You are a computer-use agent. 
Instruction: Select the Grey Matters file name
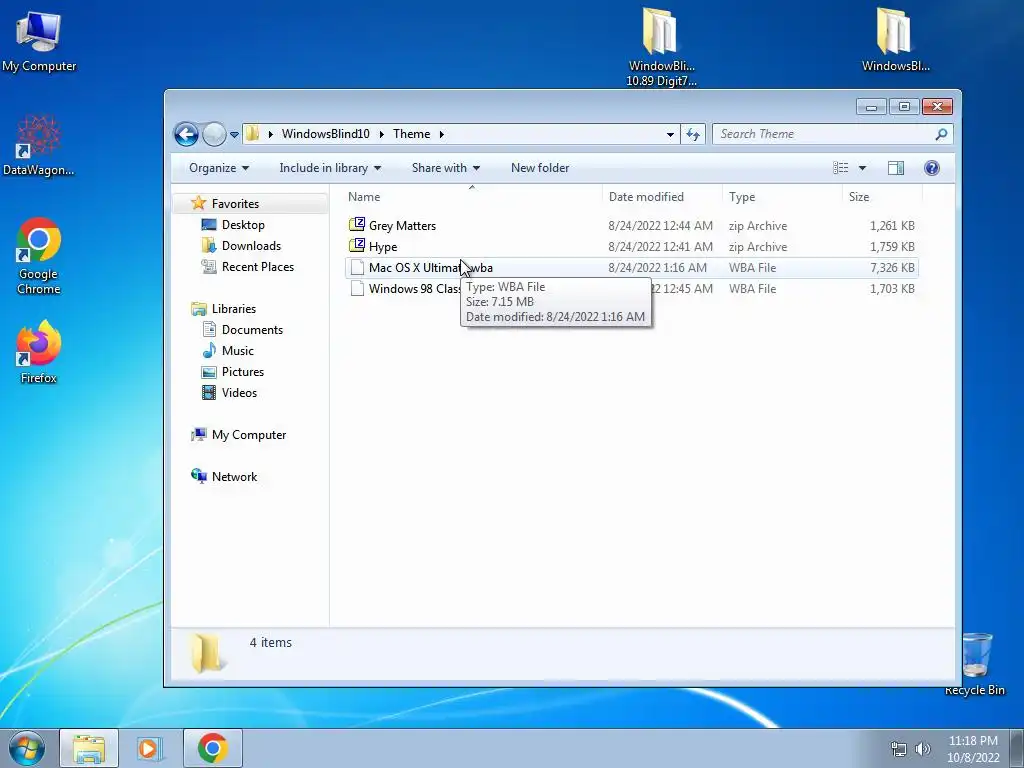click(x=402, y=225)
